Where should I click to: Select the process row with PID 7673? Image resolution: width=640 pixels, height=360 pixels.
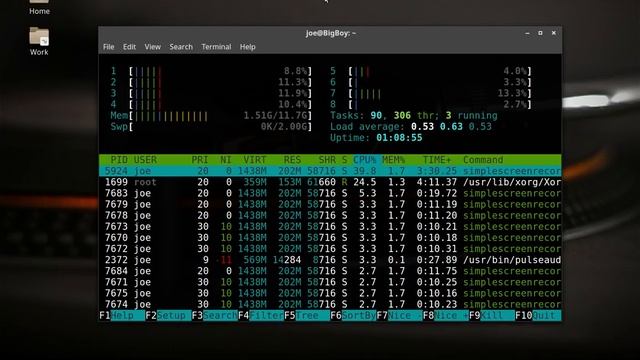[330, 227]
